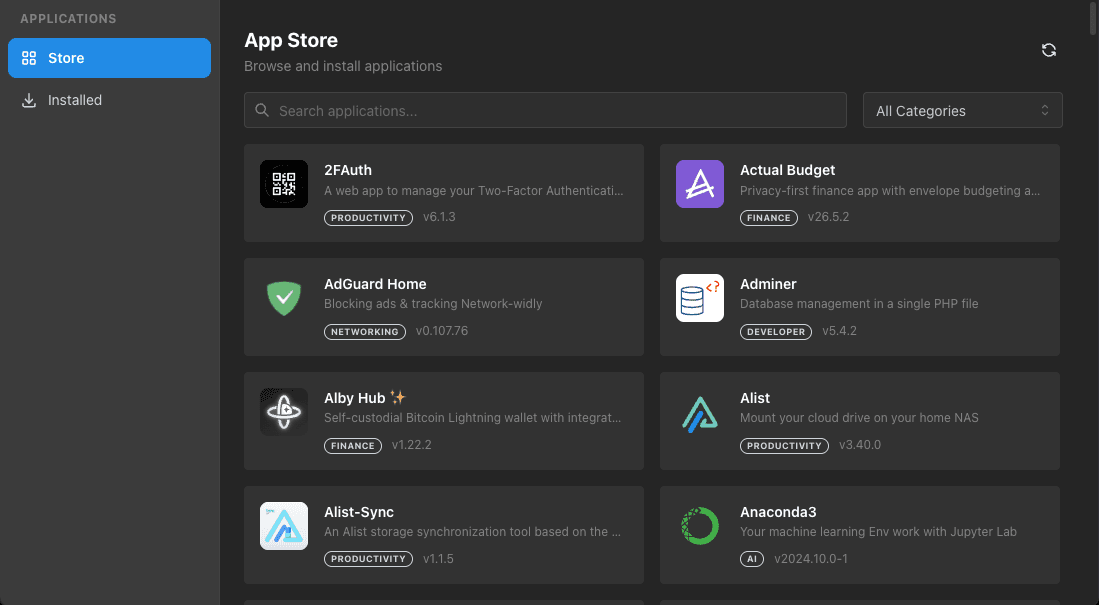Click the sparkles emoji beside Alby Hub
Viewport: 1099px width, 605px height.
pyautogui.click(x=397, y=397)
